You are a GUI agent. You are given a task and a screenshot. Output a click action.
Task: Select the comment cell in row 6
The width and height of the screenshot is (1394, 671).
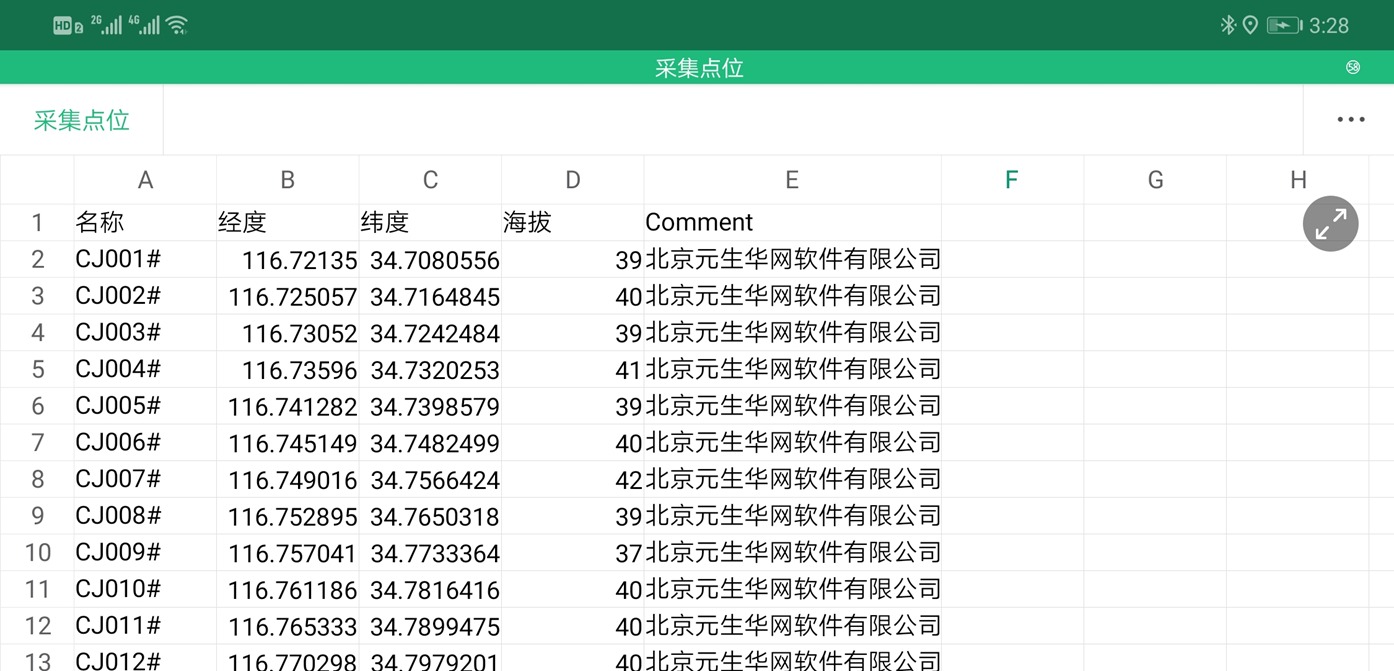792,406
